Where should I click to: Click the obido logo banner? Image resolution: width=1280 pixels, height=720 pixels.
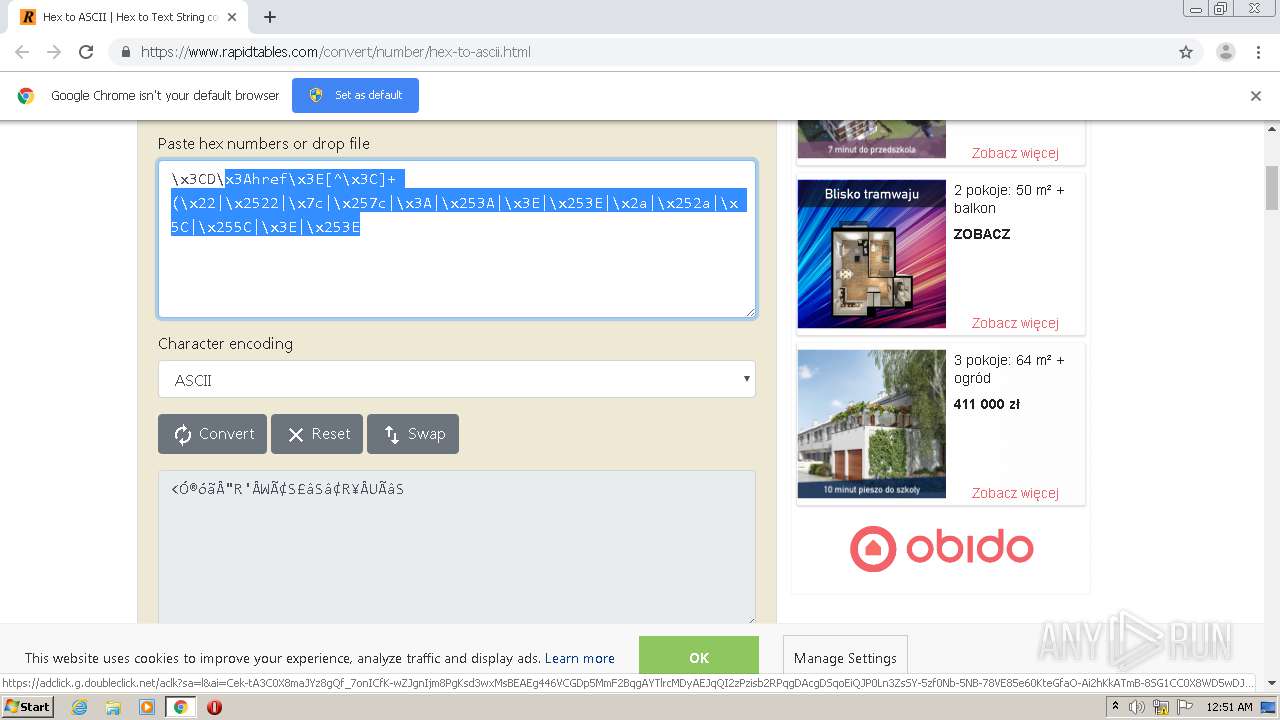coord(941,549)
